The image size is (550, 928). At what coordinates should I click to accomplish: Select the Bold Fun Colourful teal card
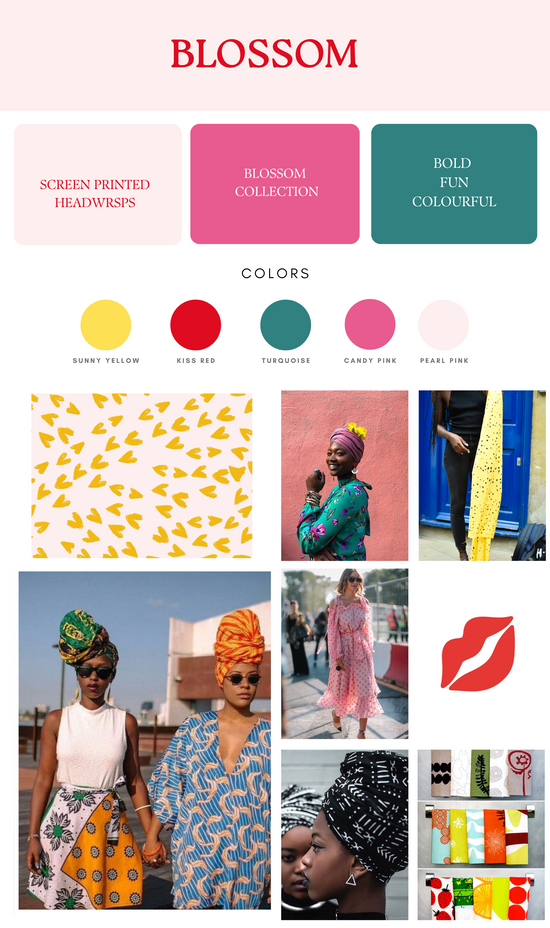454,183
